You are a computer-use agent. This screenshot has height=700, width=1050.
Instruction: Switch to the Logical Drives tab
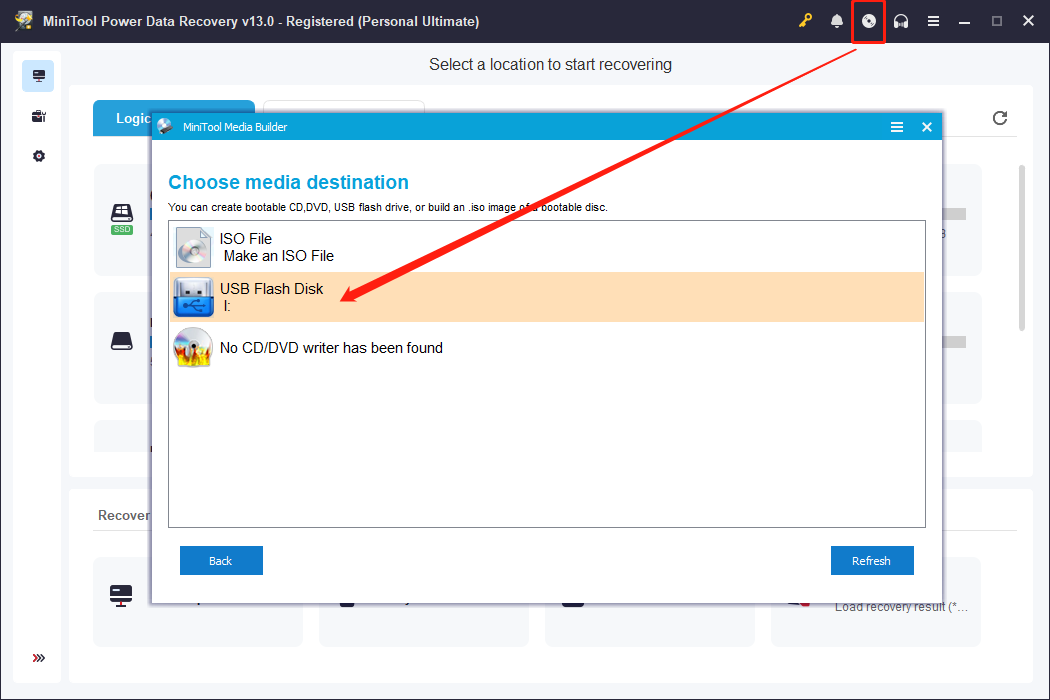click(134, 118)
